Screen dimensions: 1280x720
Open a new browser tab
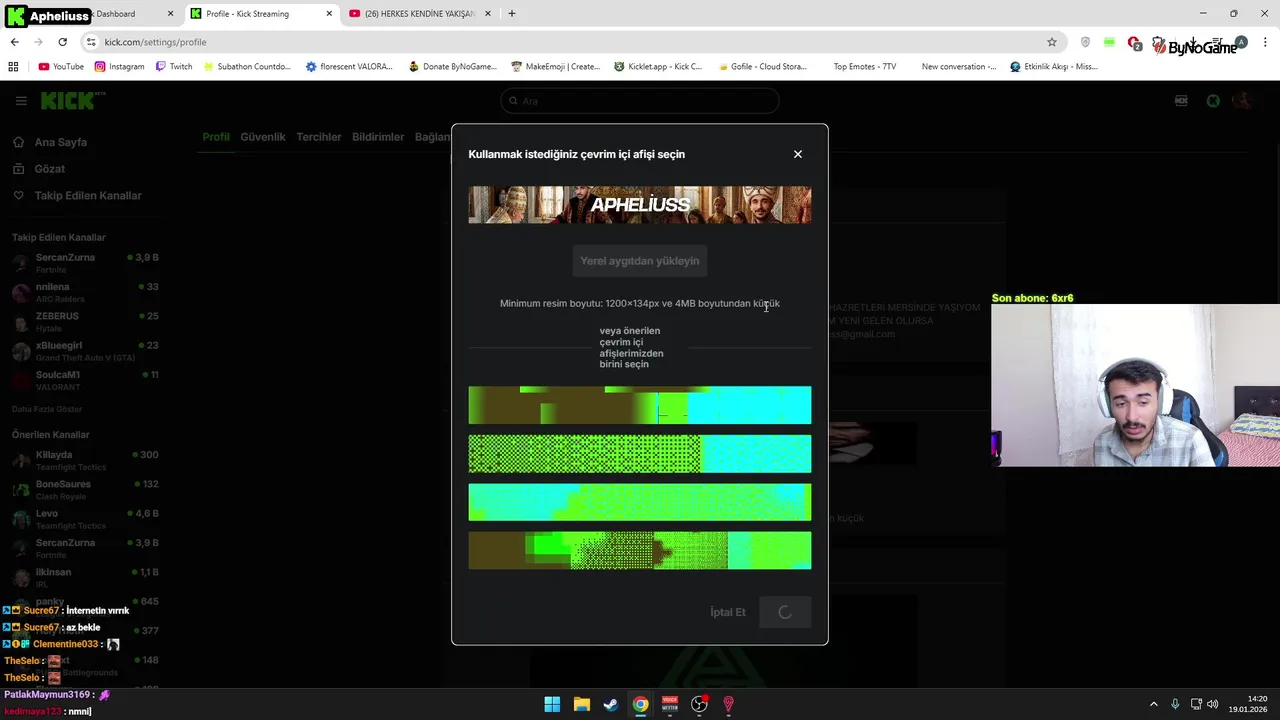click(512, 14)
